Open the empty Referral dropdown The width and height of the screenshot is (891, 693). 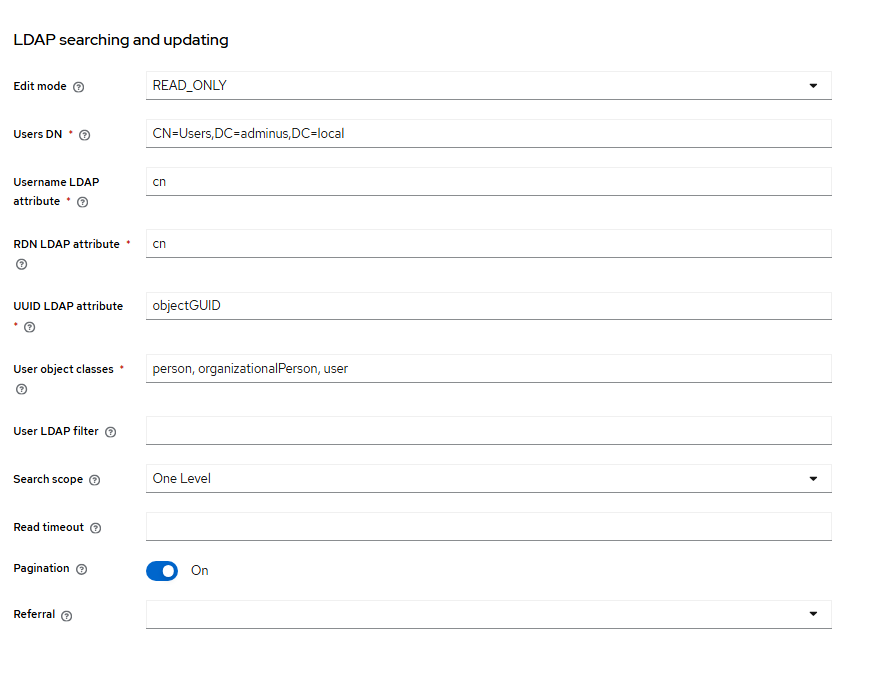(x=488, y=614)
